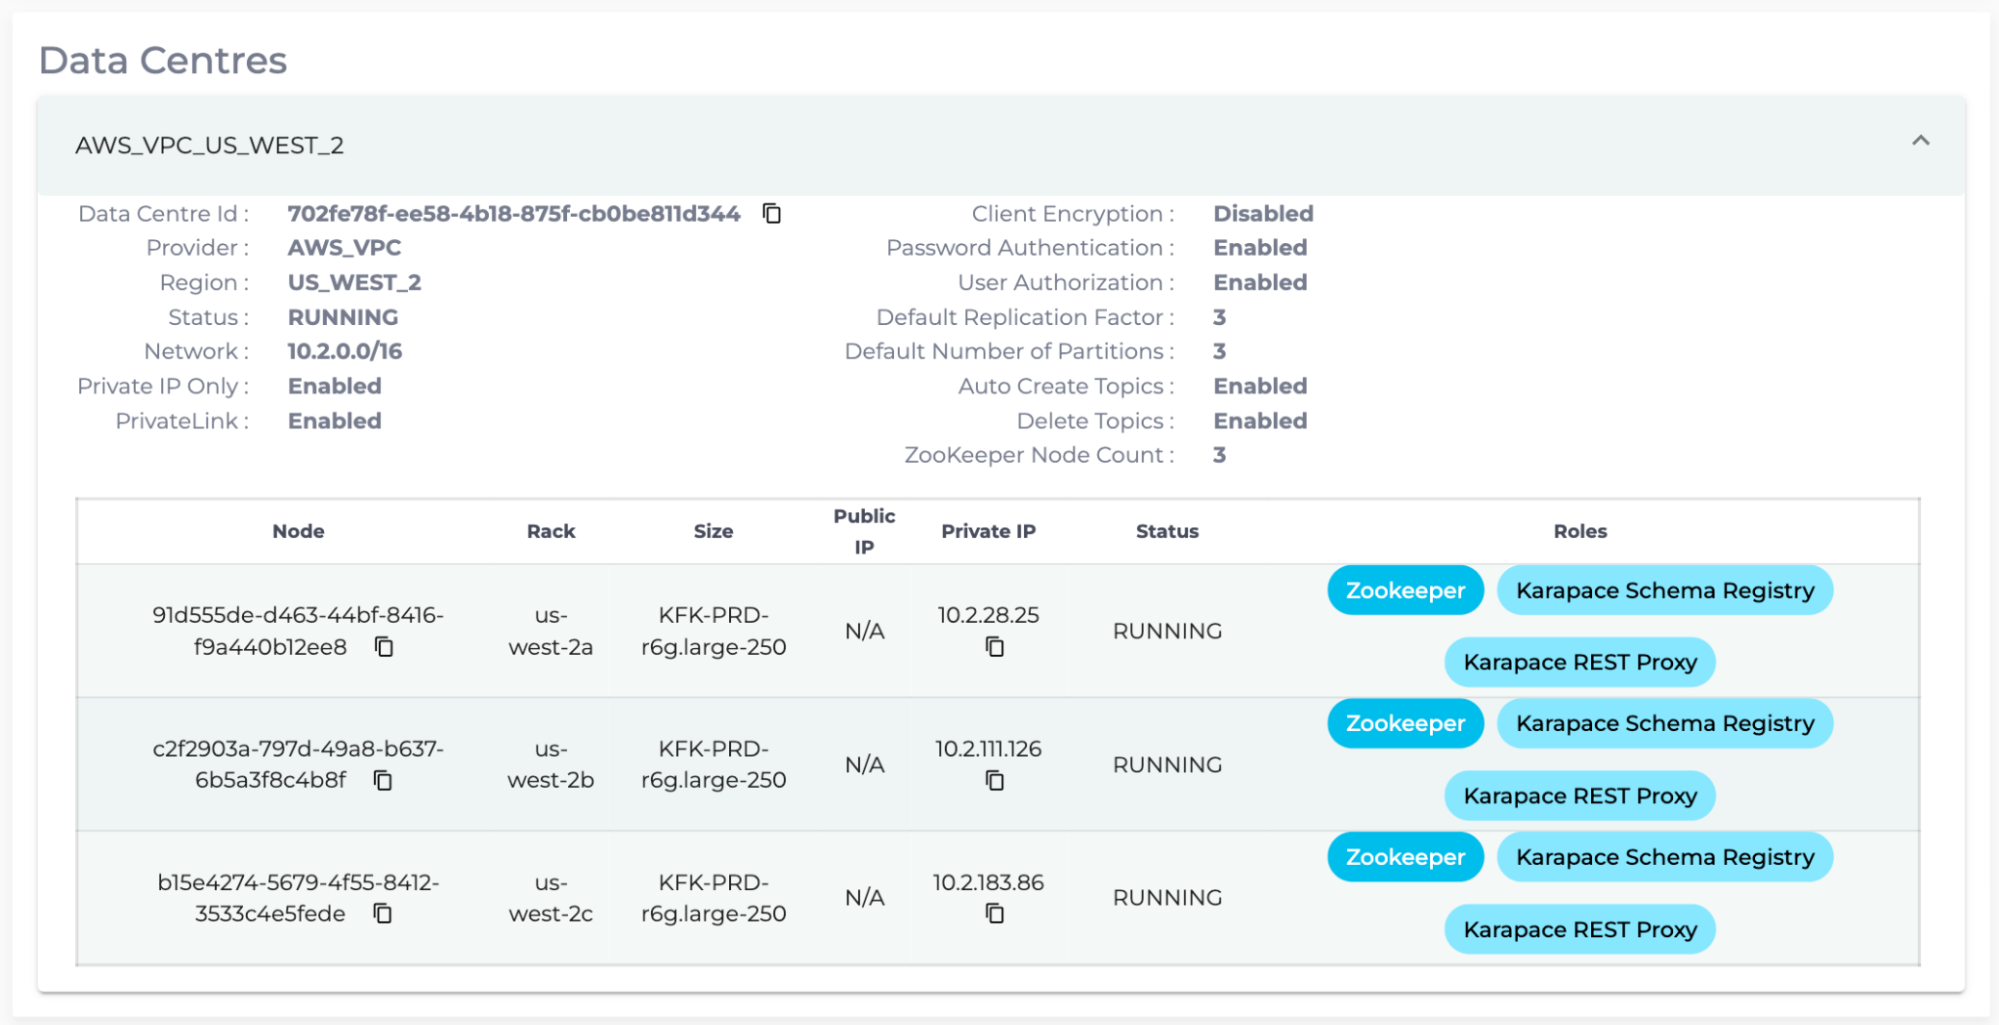Copy private IP 10.2.111.126

(994, 780)
